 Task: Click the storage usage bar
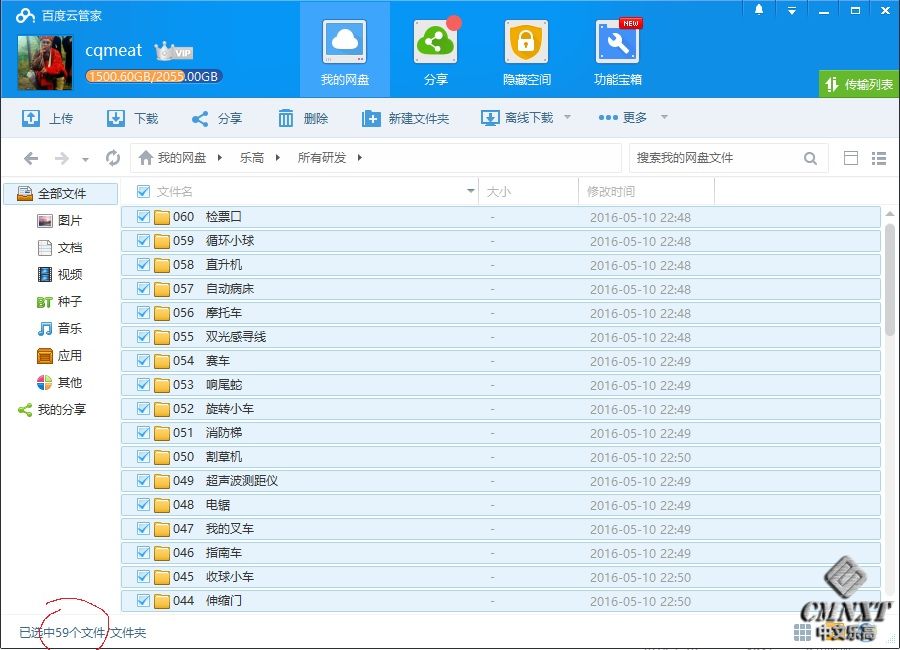pos(153,76)
